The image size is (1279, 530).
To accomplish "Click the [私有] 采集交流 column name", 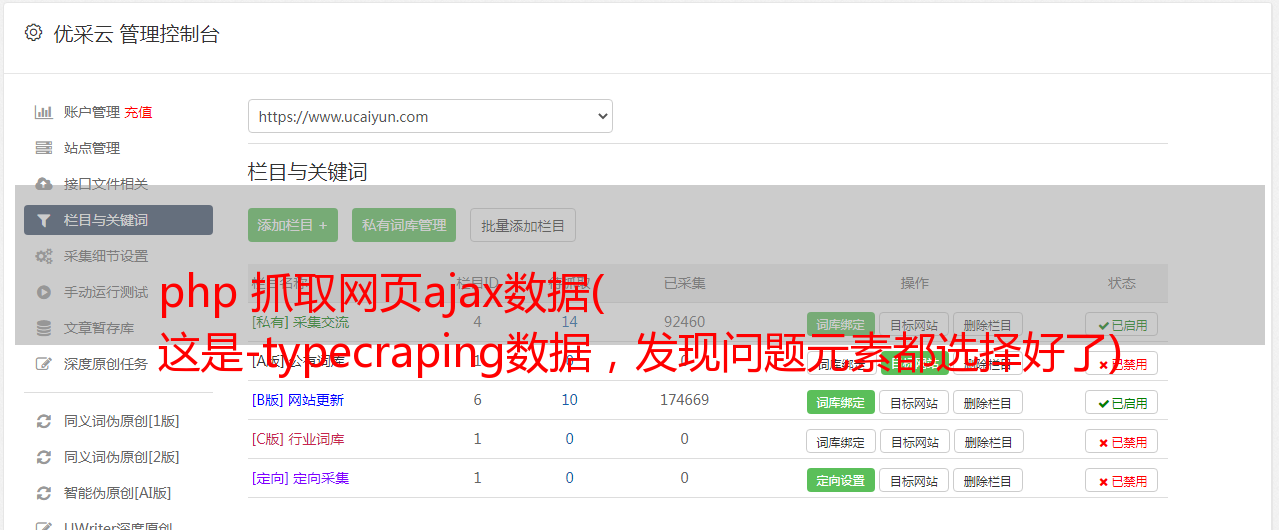I will 300,322.
